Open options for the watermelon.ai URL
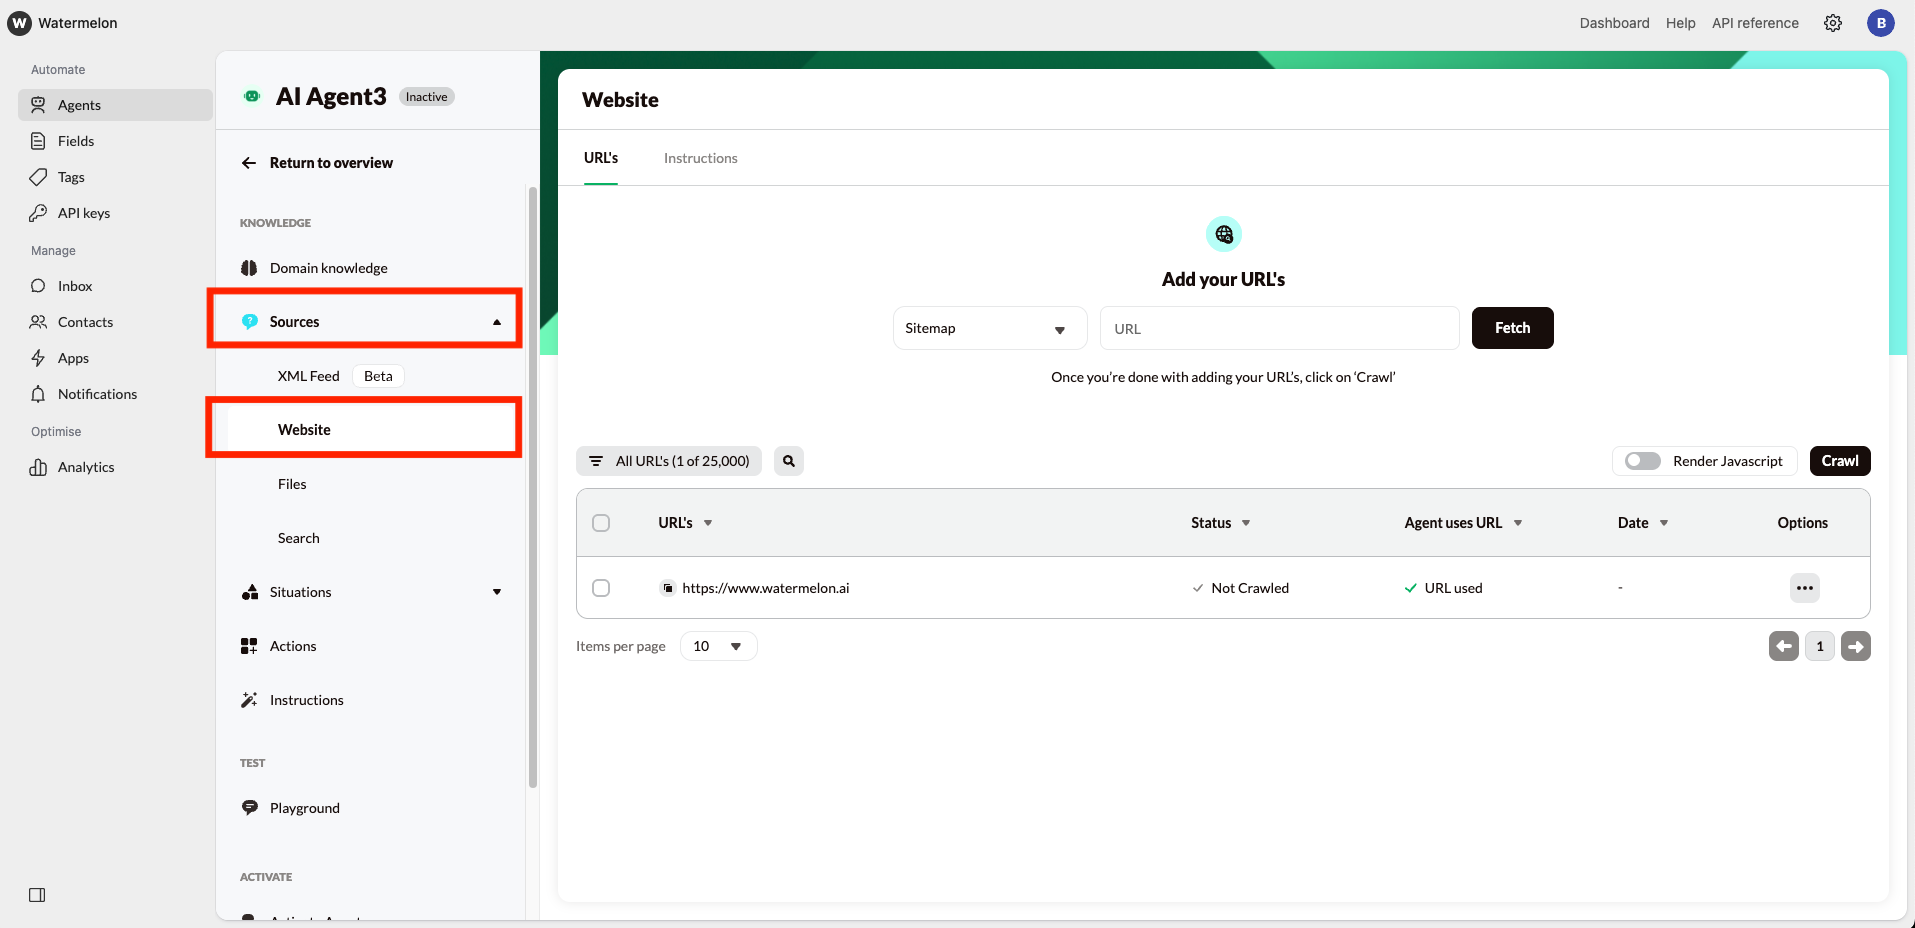The height and width of the screenshot is (928, 1915). [1804, 588]
